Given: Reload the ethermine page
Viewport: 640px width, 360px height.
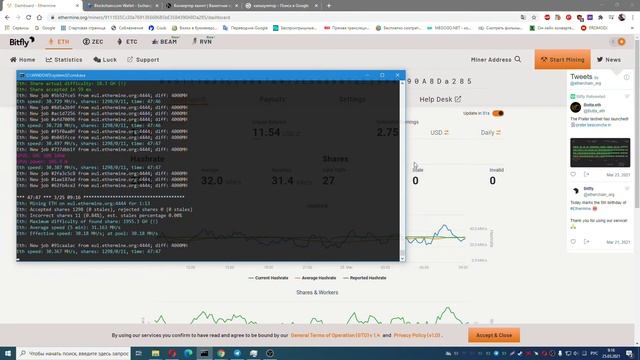Looking at the screenshot, I should pos(29,17).
